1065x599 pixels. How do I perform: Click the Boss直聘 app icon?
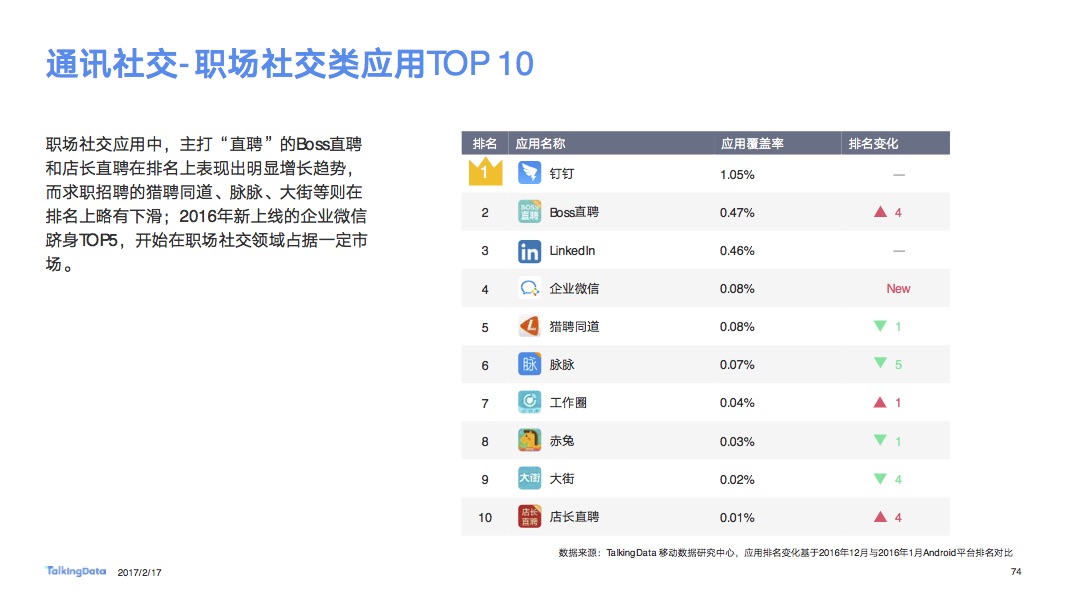coord(529,212)
